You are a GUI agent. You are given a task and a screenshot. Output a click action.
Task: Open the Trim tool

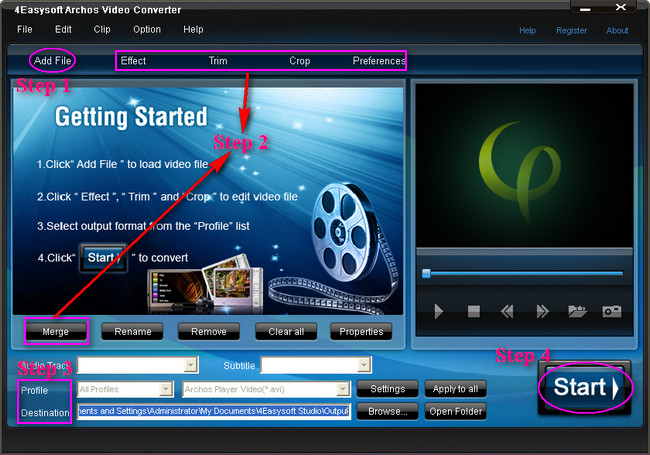point(218,61)
